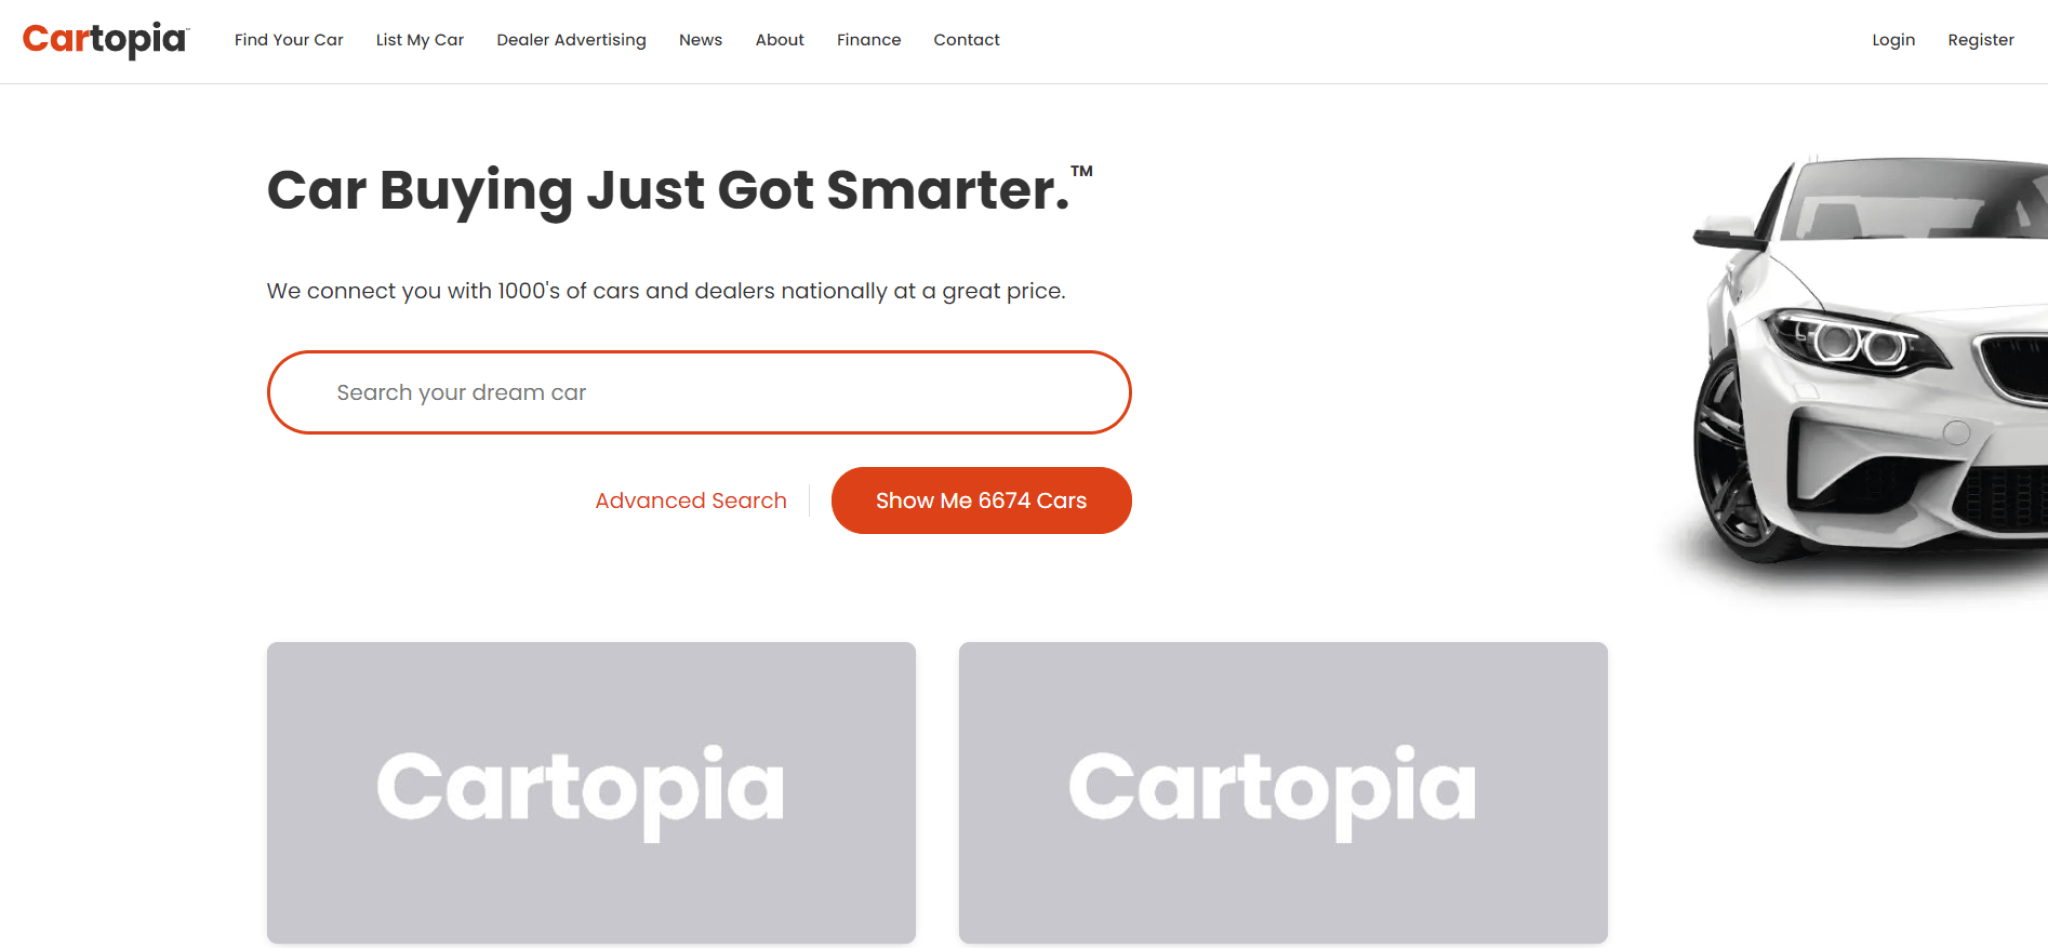Image resolution: width=2048 pixels, height=948 pixels.
Task: Open the Contact page
Action: tap(966, 40)
